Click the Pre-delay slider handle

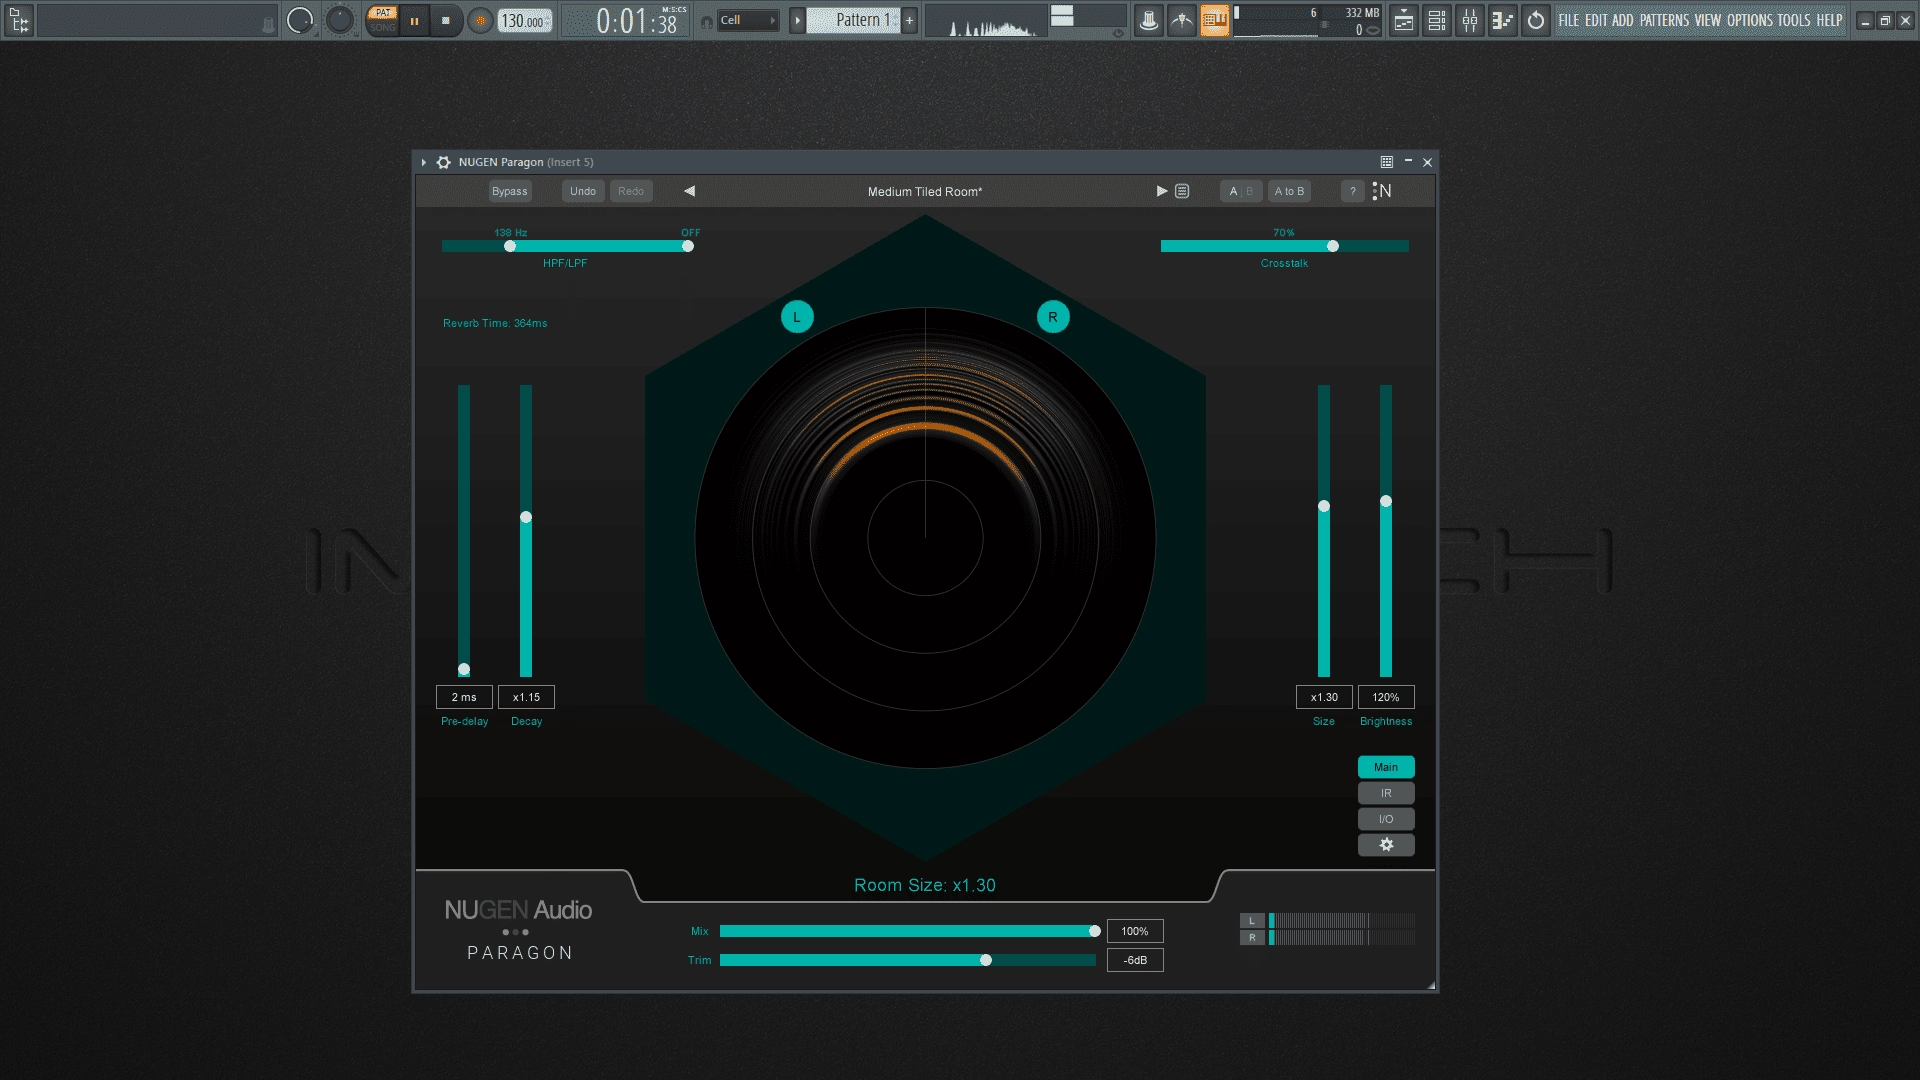(x=464, y=669)
